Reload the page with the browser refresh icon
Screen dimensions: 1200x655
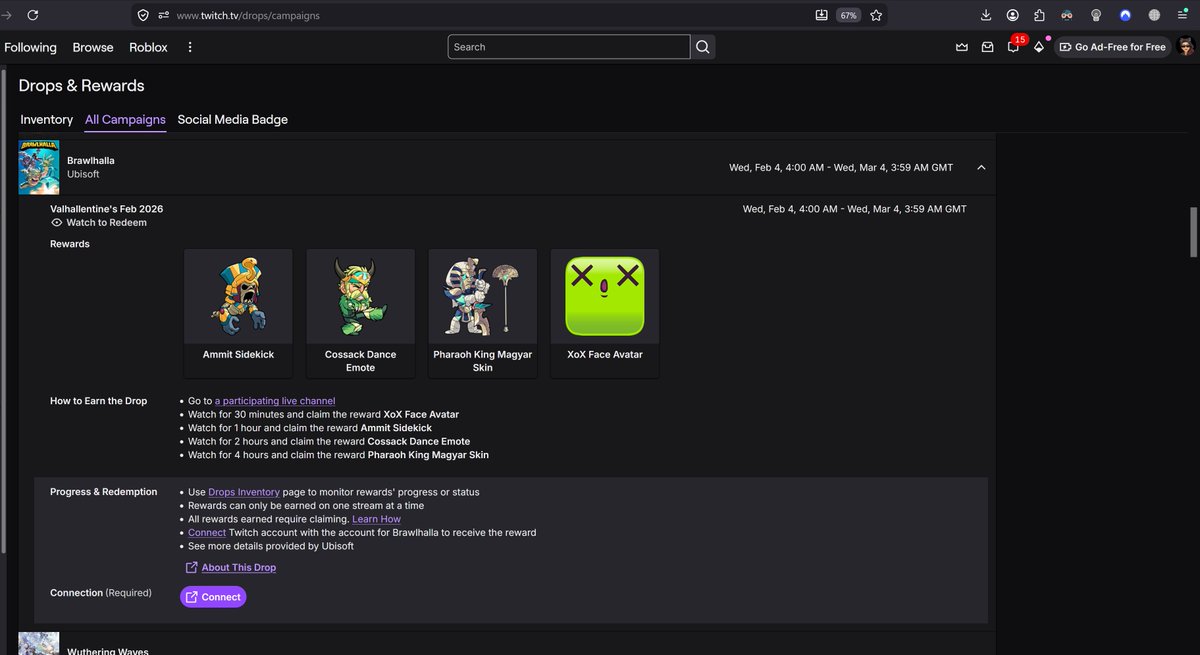click(33, 15)
